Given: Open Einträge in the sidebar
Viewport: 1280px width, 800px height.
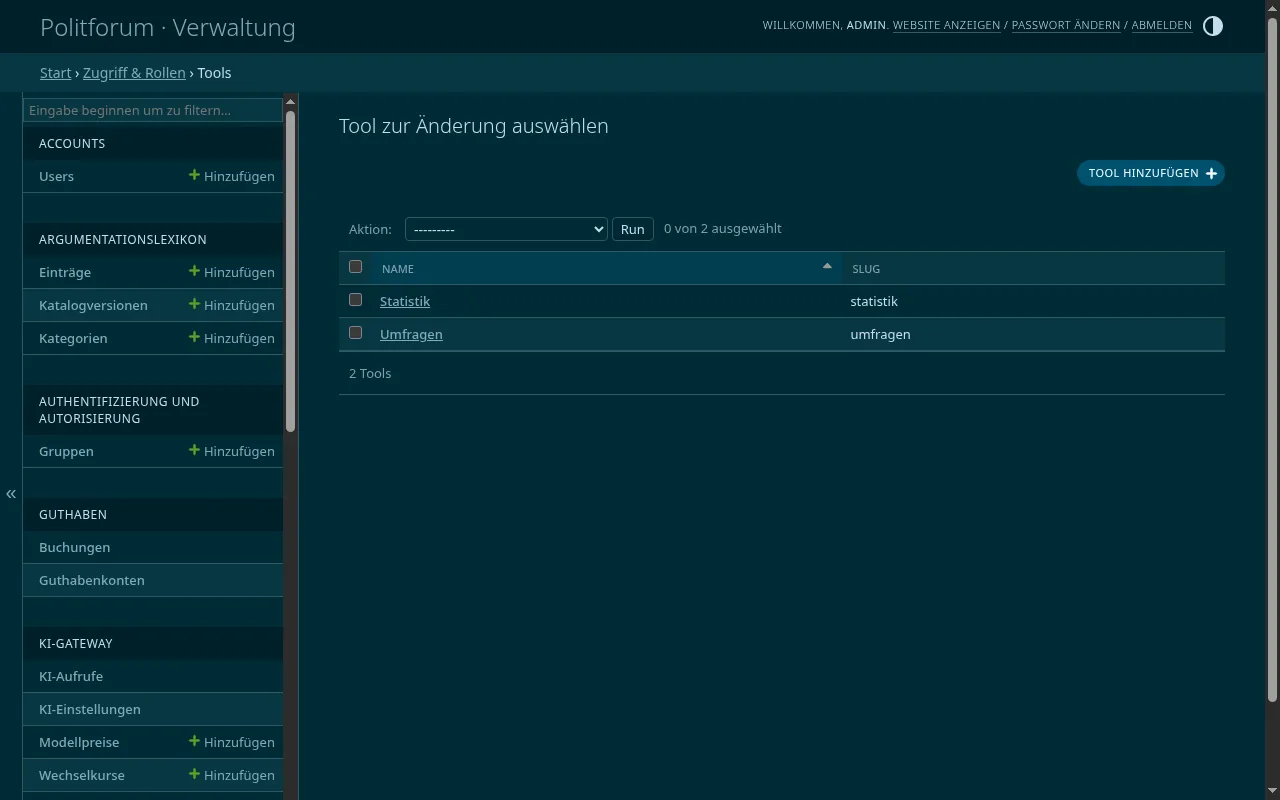Looking at the screenshot, I should pyautogui.click(x=65, y=272).
